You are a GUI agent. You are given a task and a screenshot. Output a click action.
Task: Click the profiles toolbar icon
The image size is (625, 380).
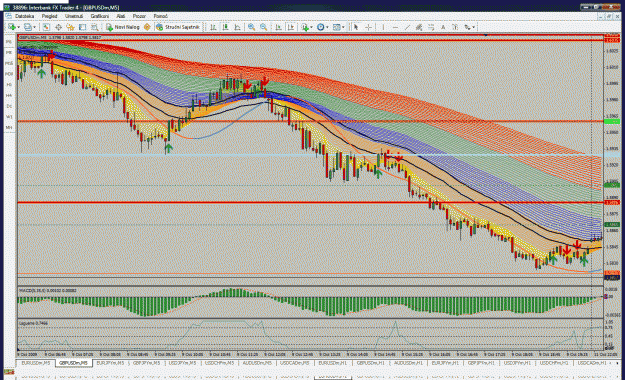[28, 27]
